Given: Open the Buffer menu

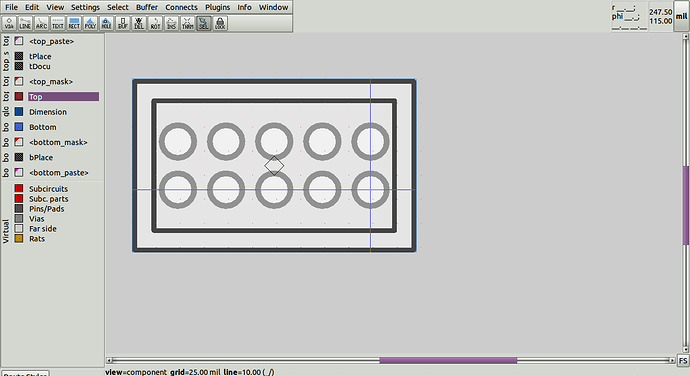Looking at the screenshot, I should 147,7.
